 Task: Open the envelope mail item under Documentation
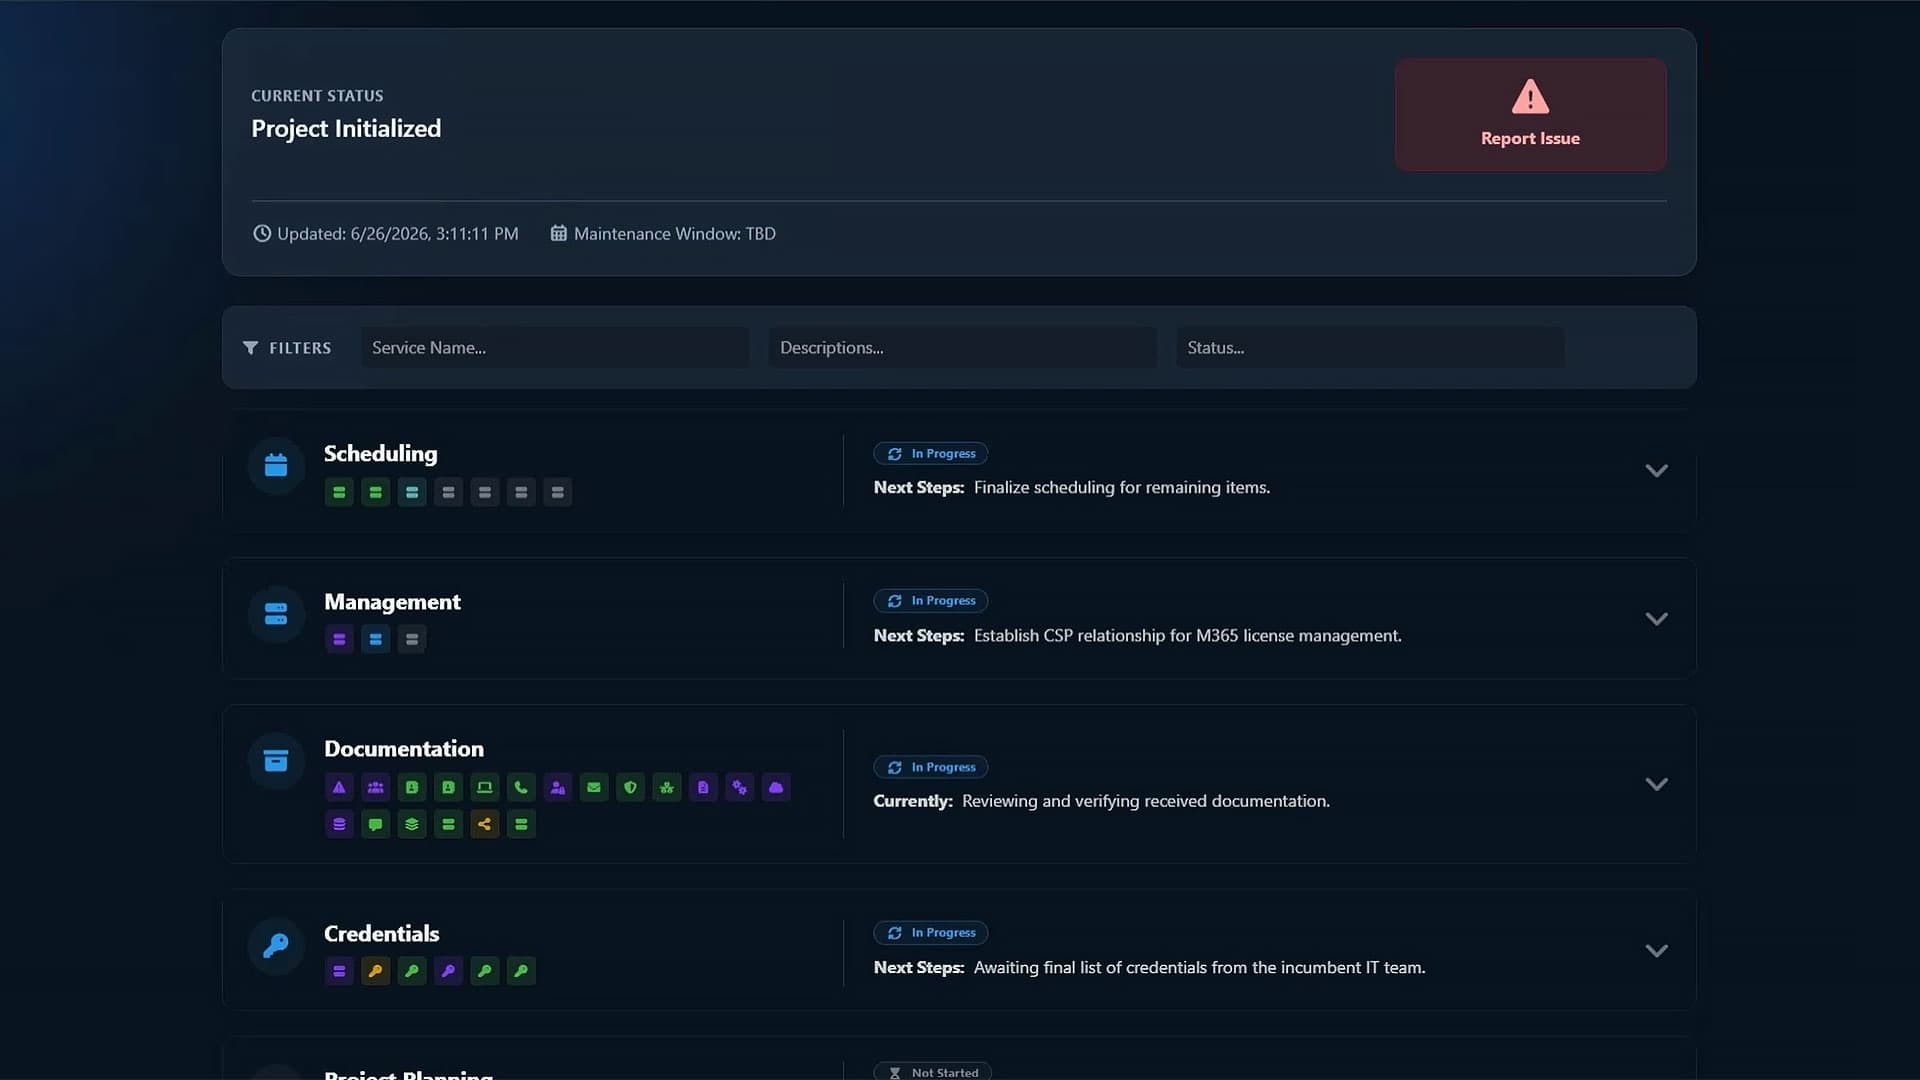[x=594, y=788]
